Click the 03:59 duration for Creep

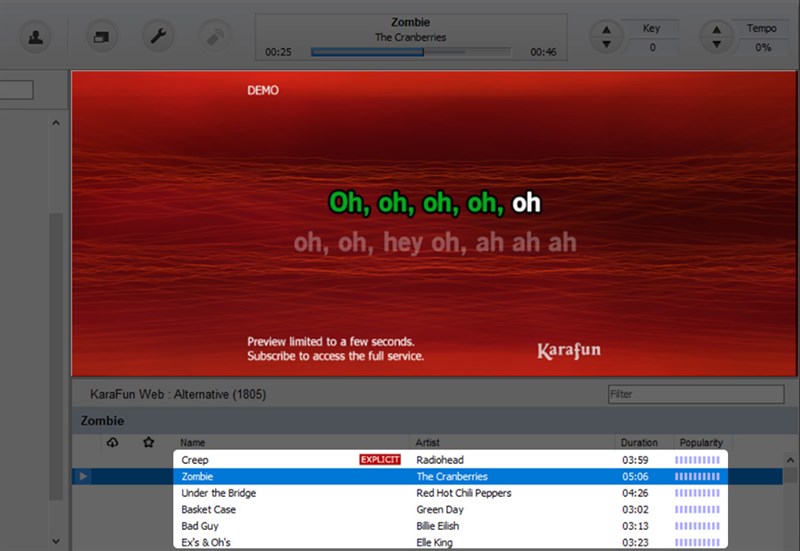[x=635, y=460]
